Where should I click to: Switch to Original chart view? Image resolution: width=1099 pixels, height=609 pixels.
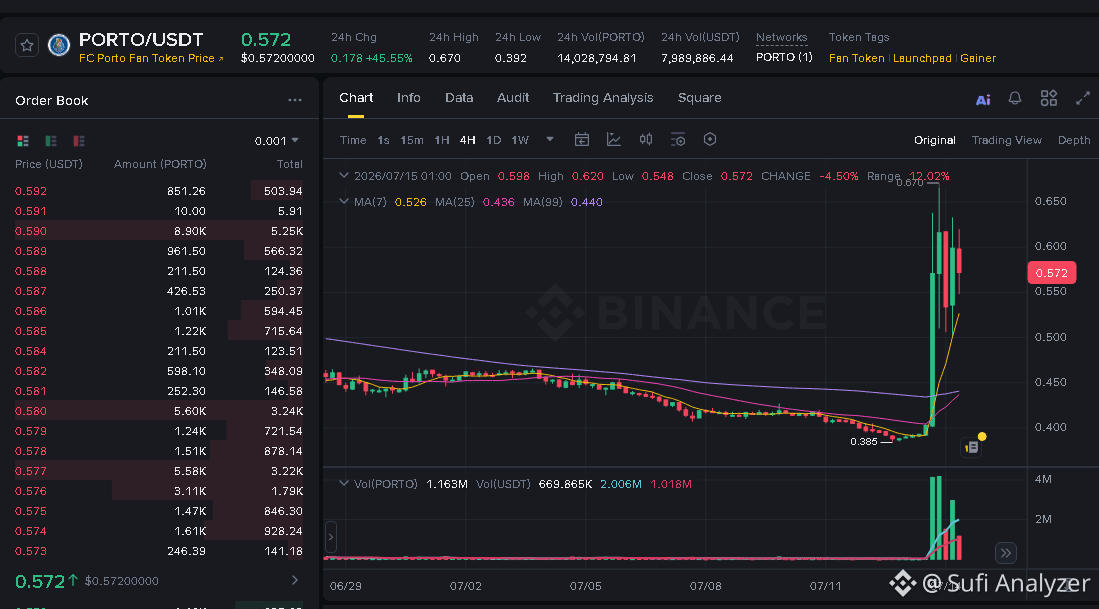(x=934, y=140)
